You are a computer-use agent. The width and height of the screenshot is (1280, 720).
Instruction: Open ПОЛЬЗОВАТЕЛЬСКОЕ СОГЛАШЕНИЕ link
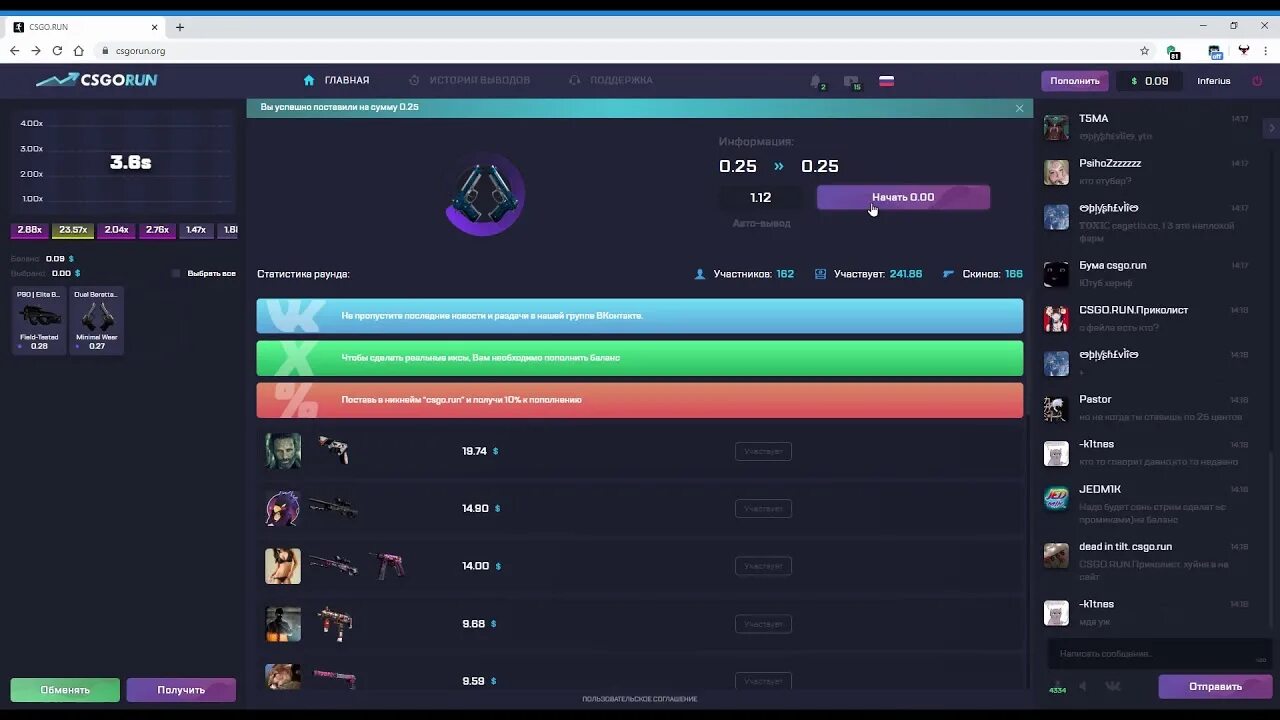coord(640,699)
